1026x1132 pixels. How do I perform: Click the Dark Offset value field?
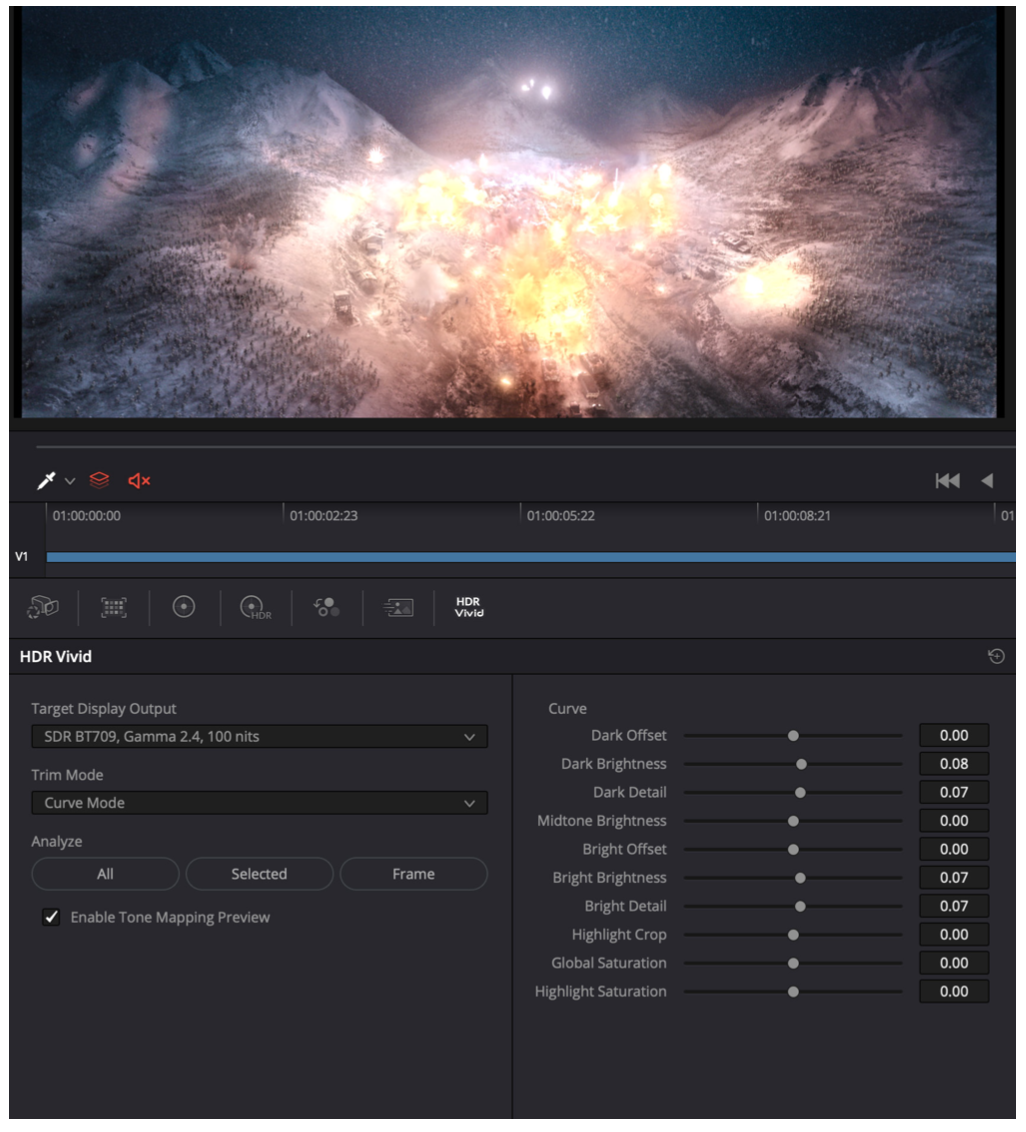(x=954, y=736)
